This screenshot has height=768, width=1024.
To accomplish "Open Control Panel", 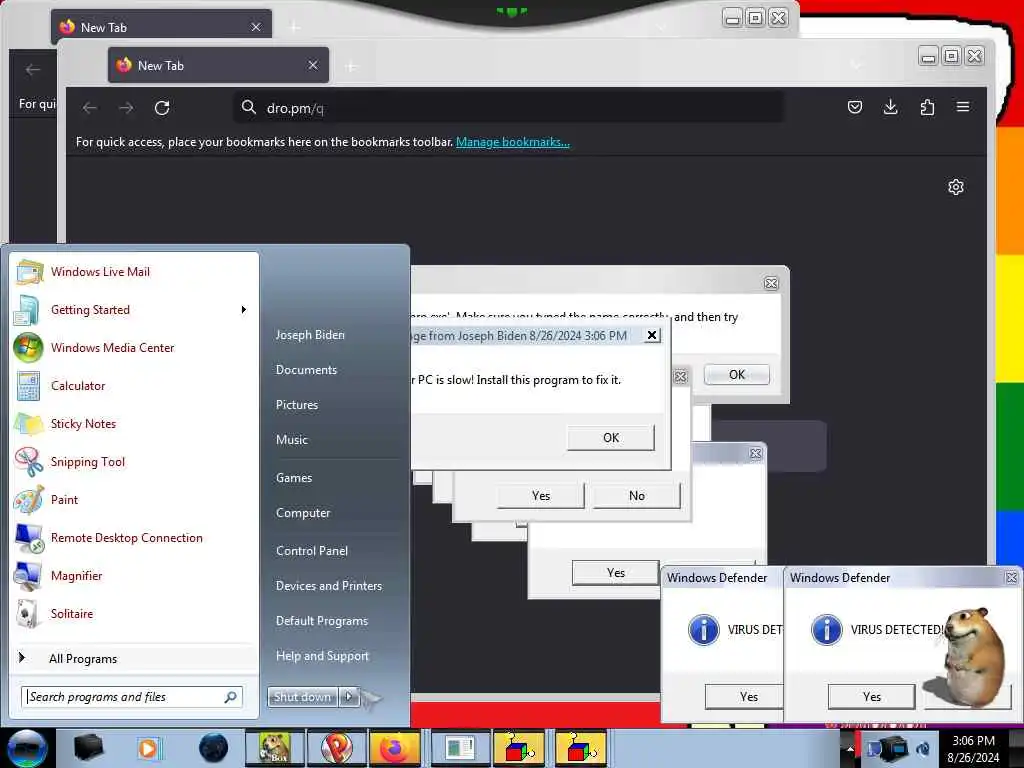I will [312, 551].
